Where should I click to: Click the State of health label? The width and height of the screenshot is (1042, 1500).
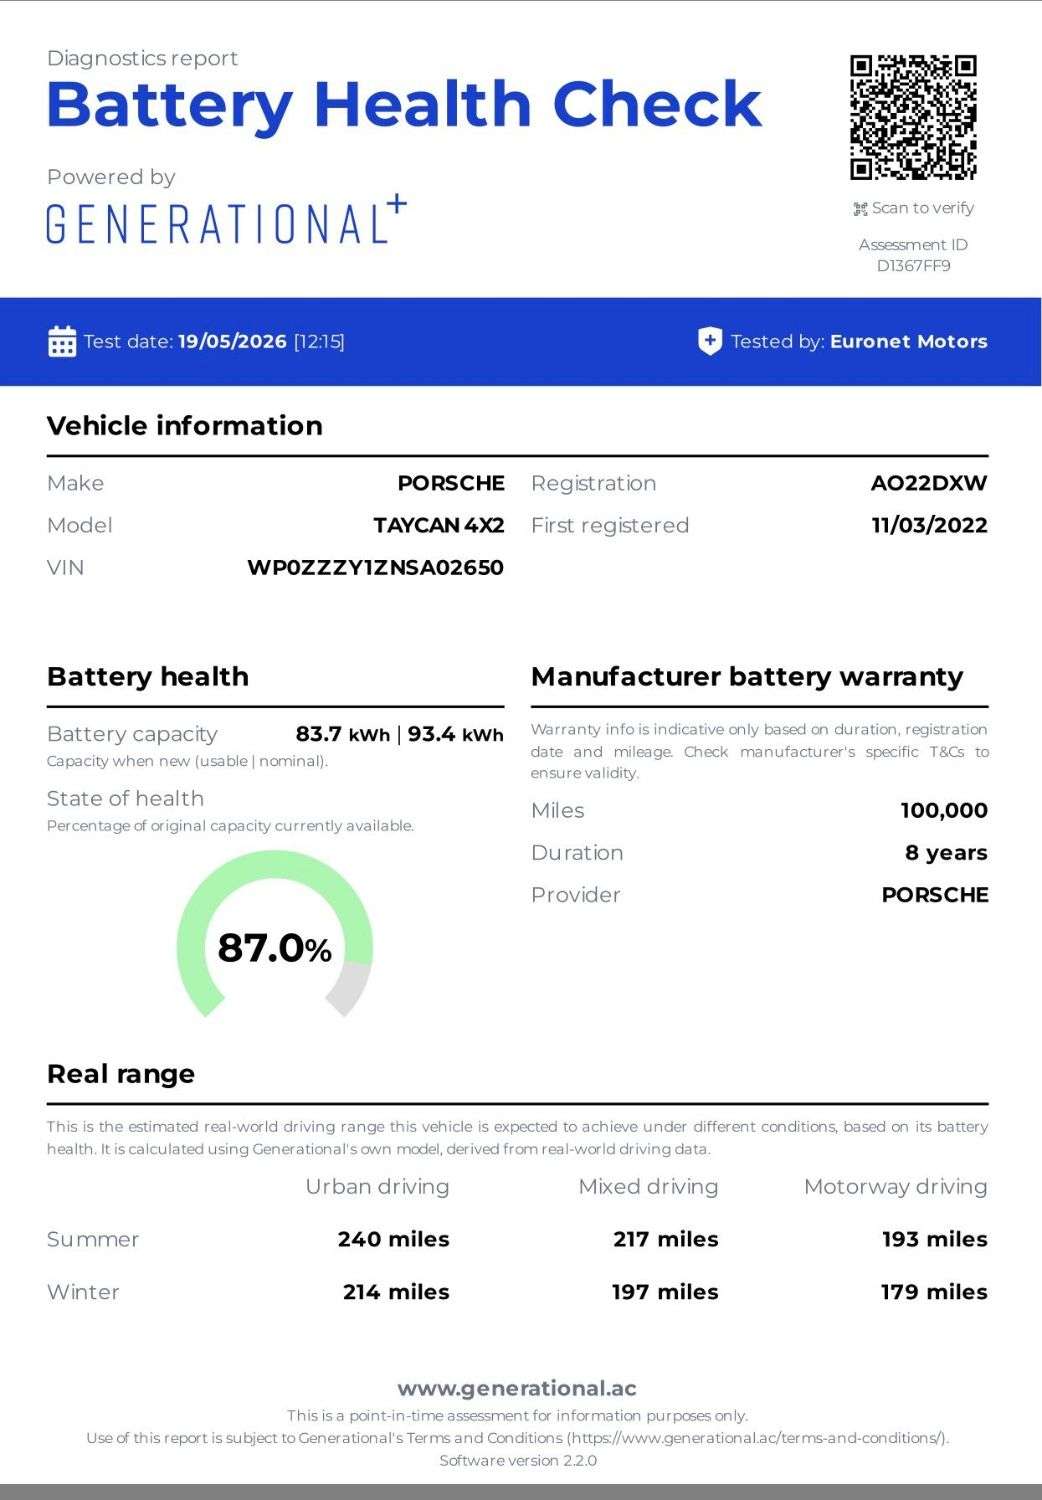[125, 799]
